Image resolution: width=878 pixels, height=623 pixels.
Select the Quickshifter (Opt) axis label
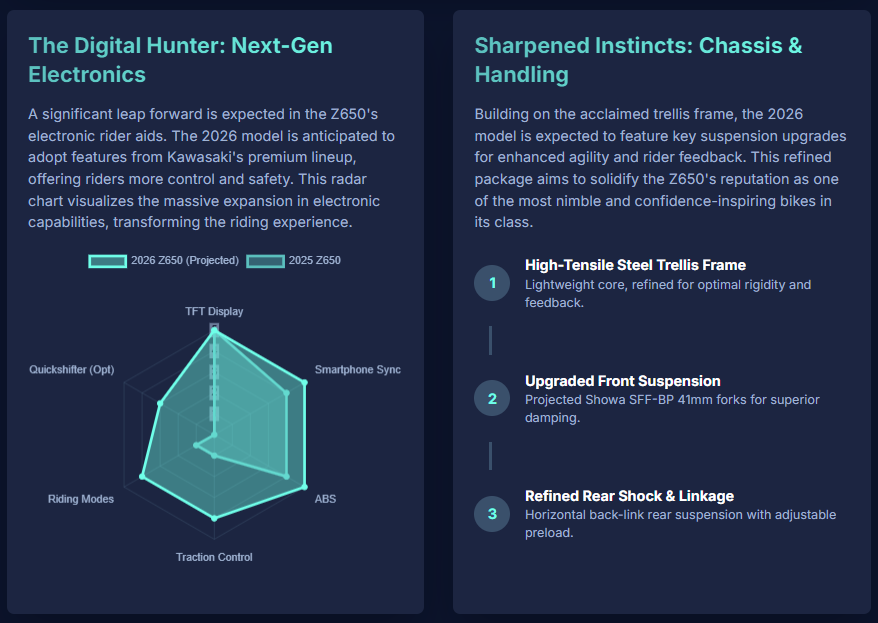72,370
